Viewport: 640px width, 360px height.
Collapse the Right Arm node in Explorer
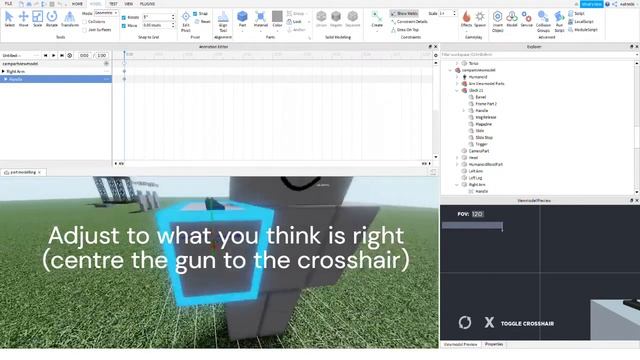(457, 184)
